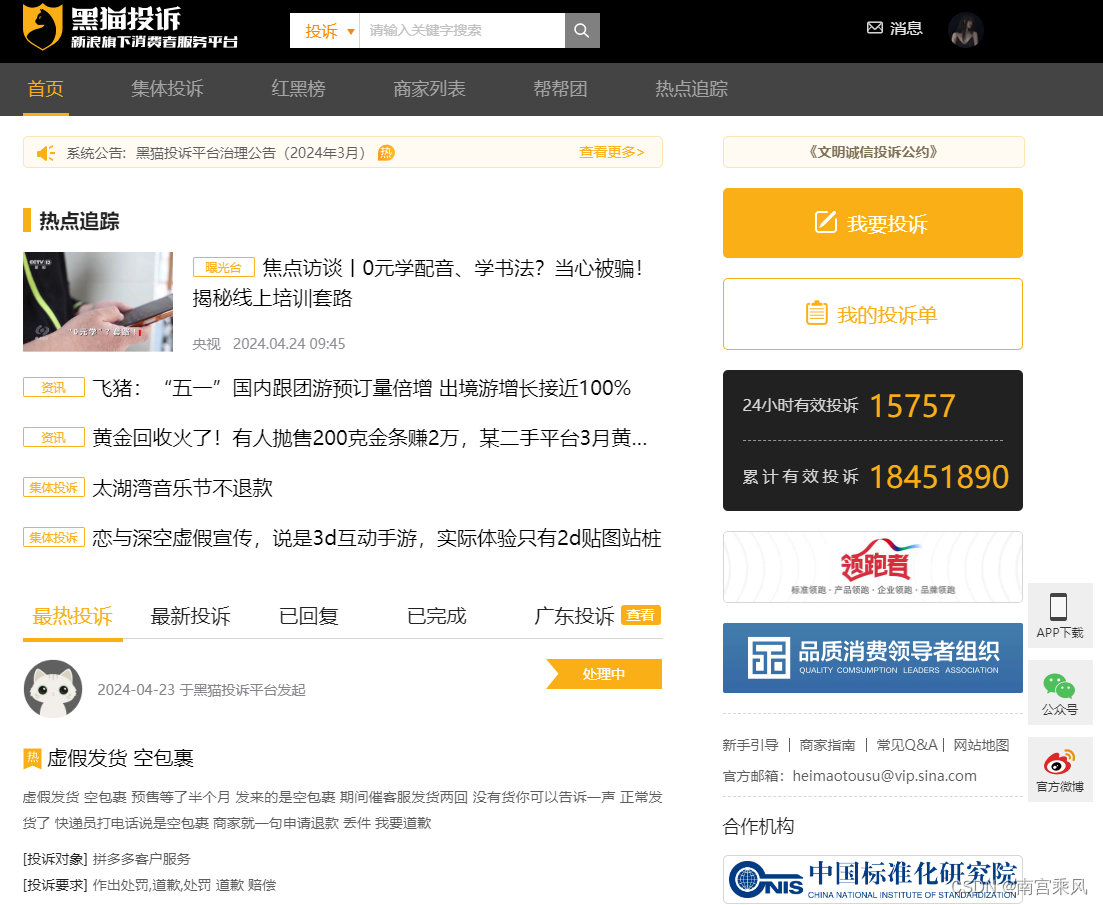Open the 消息 envelope icon
This screenshot has height=905, width=1103.
(x=874, y=28)
